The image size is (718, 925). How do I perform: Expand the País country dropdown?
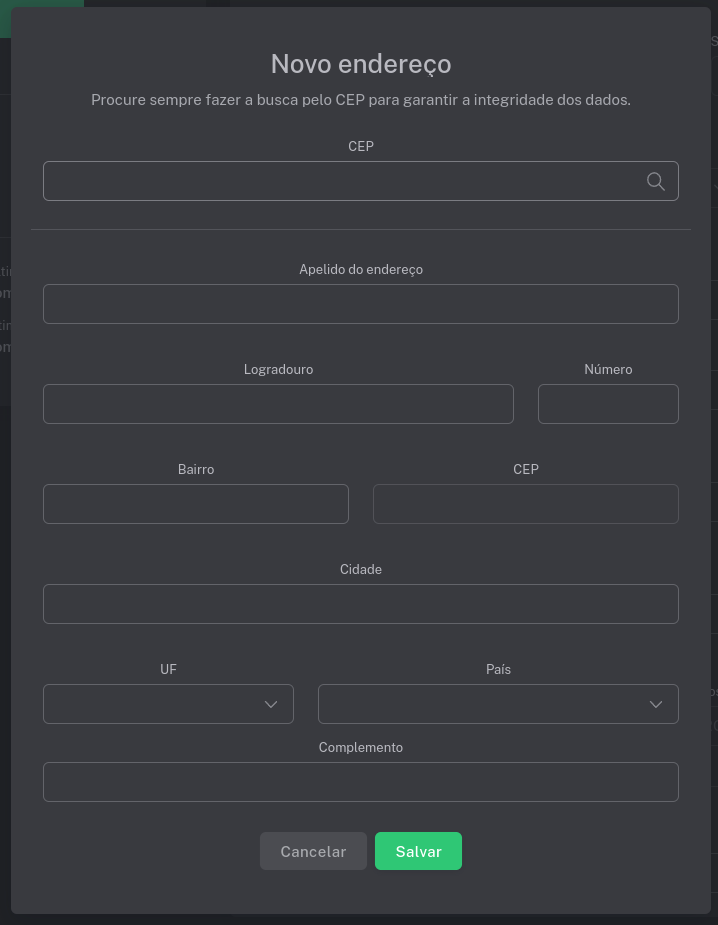click(x=498, y=704)
